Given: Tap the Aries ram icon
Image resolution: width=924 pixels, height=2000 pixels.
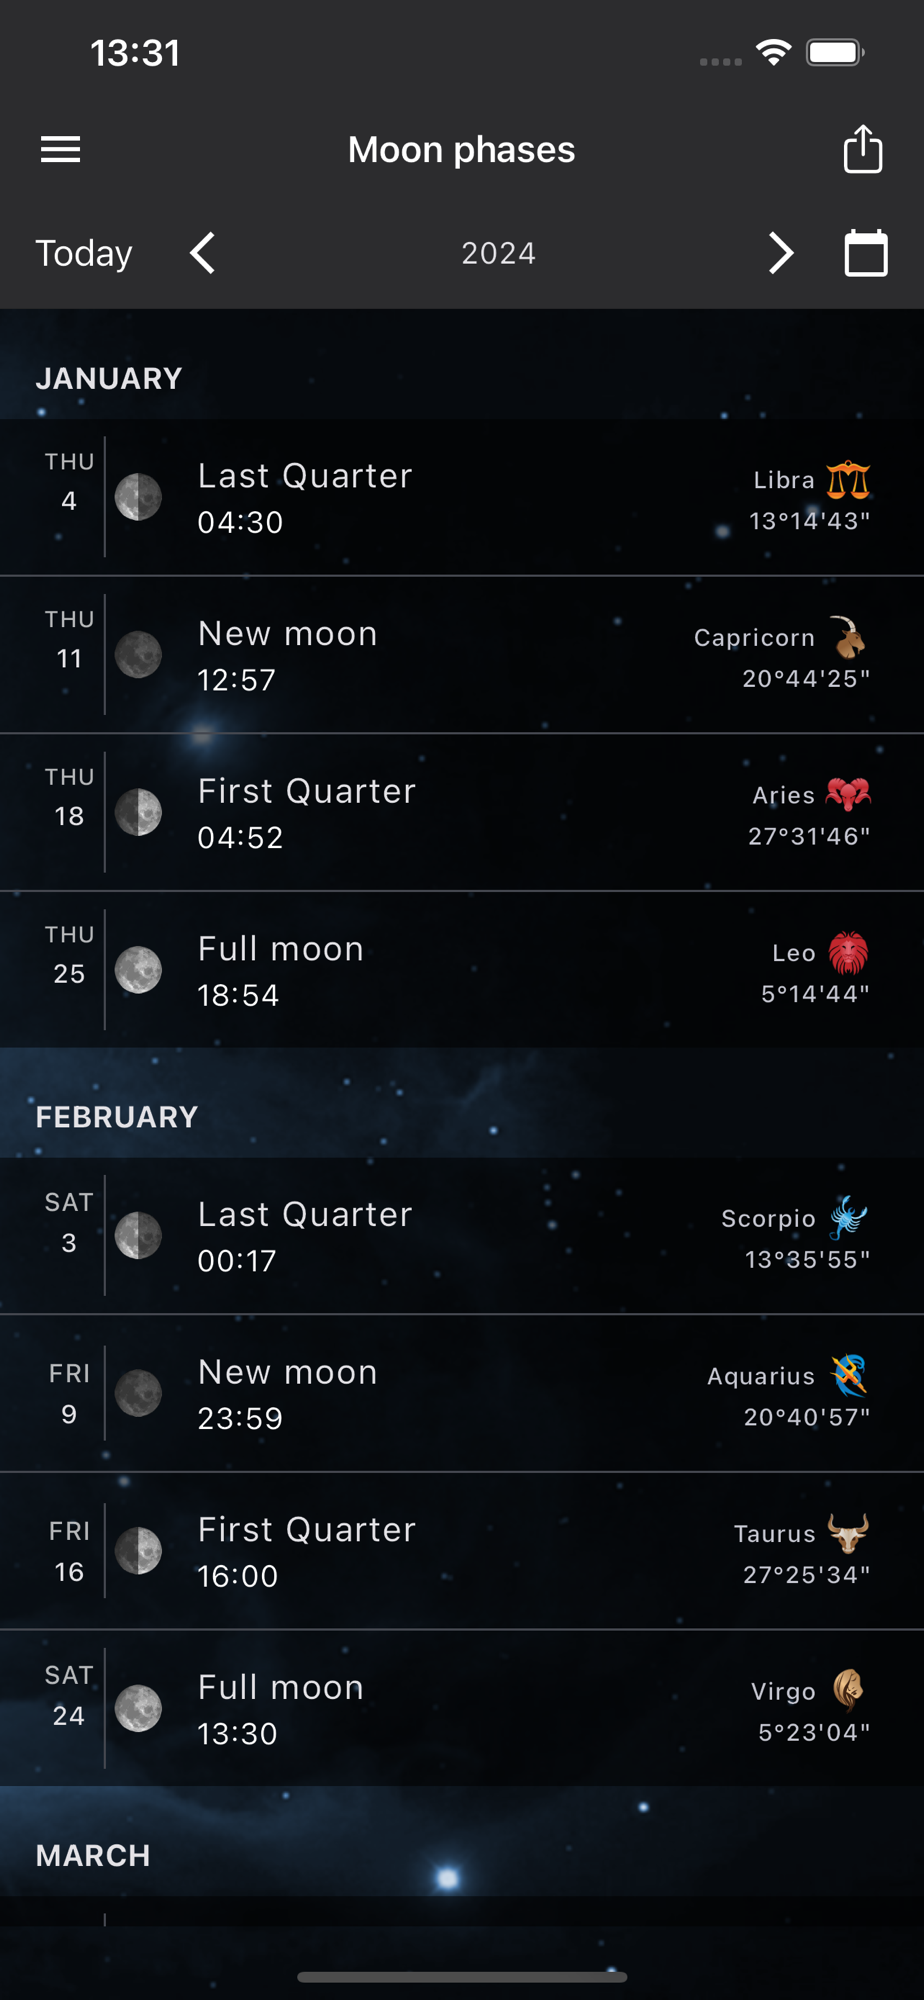Looking at the screenshot, I should tap(848, 795).
